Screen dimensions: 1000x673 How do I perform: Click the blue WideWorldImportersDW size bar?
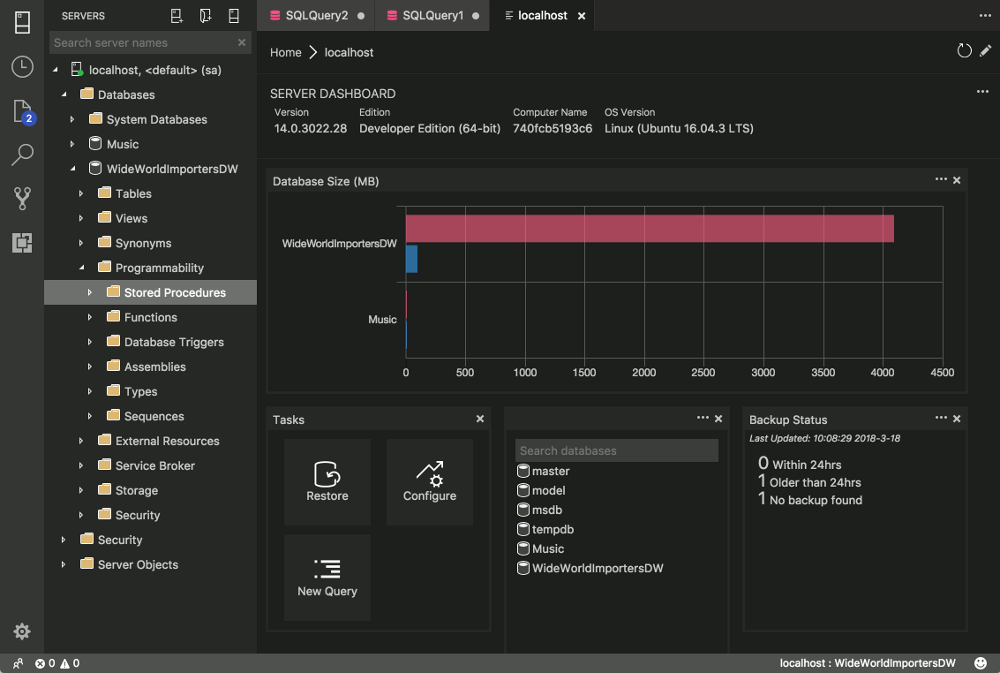tap(412, 259)
